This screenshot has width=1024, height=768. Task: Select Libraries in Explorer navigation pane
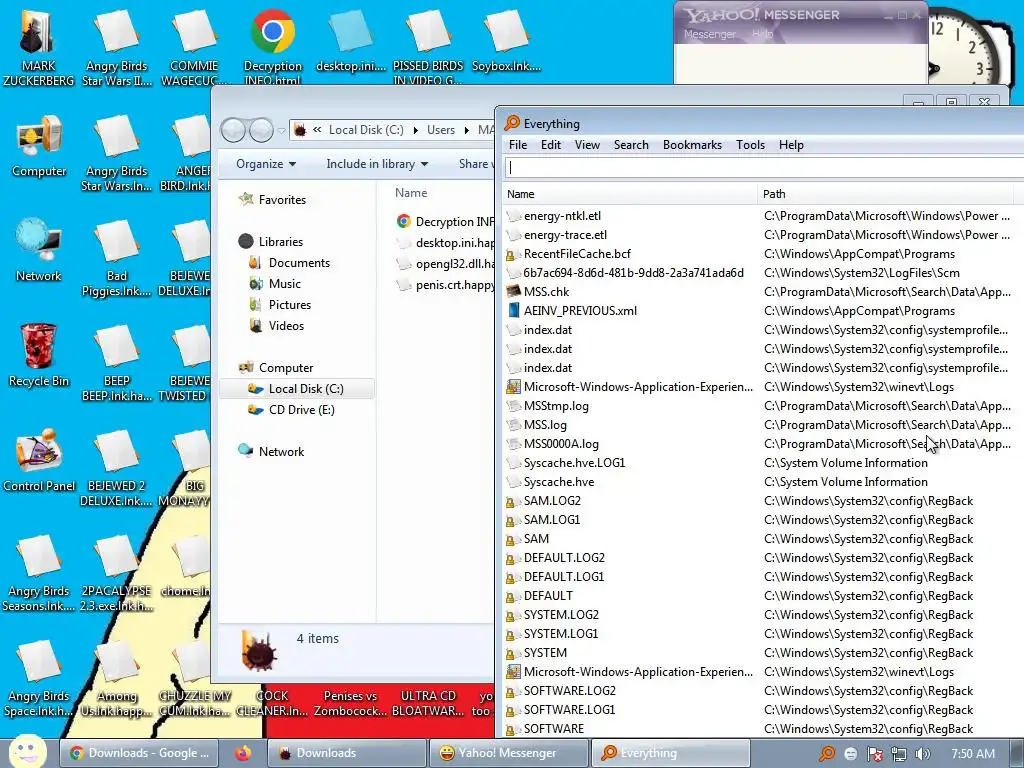tap(271, 242)
